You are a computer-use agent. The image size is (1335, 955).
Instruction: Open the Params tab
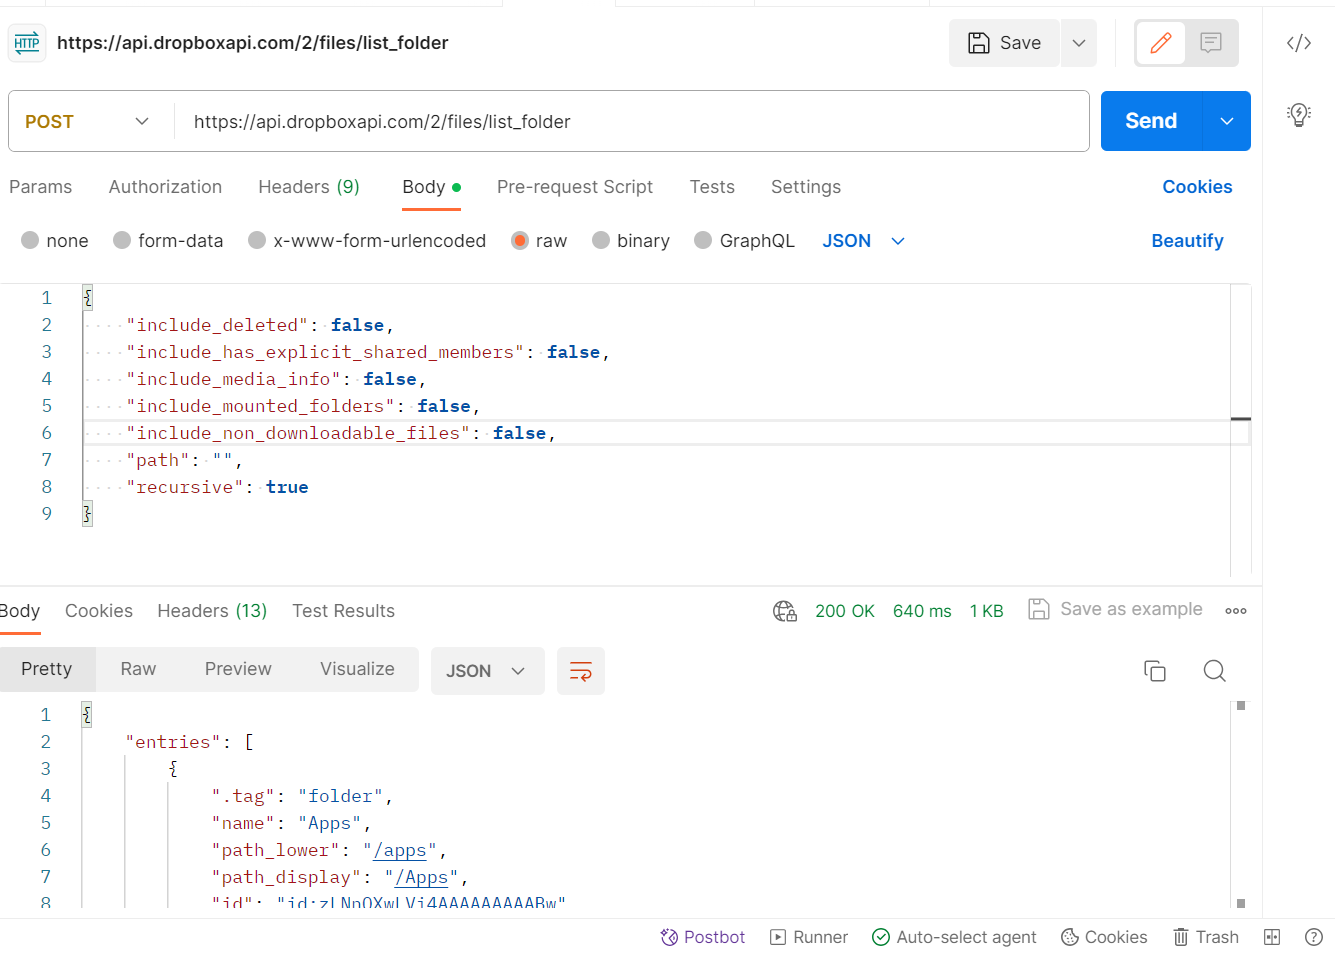40,187
